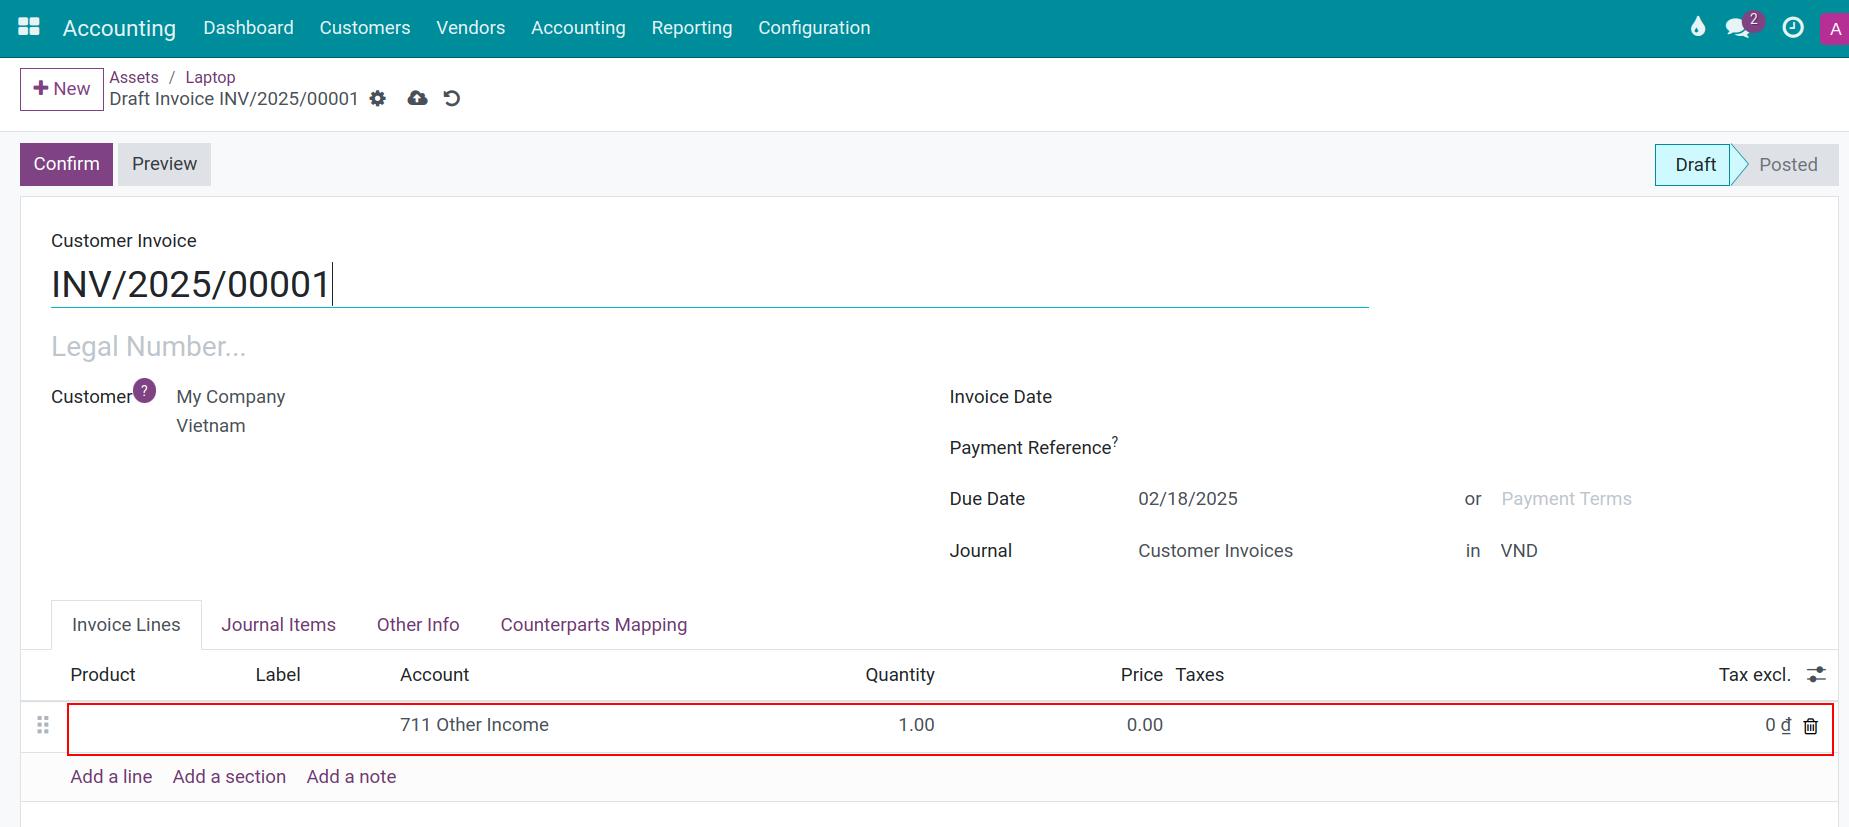Grab the drag handle of the invoice line
This screenshot has width=1849, height=827.
43,725
